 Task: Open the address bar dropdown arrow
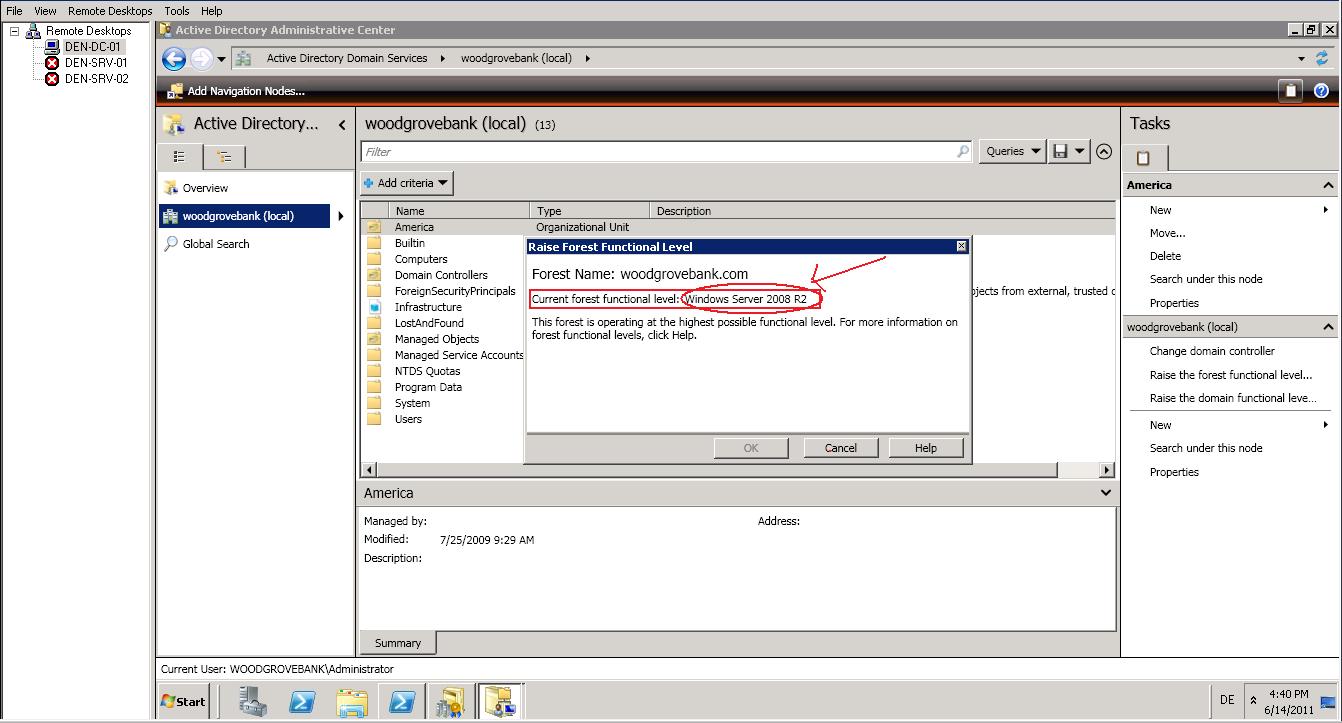1301,59
